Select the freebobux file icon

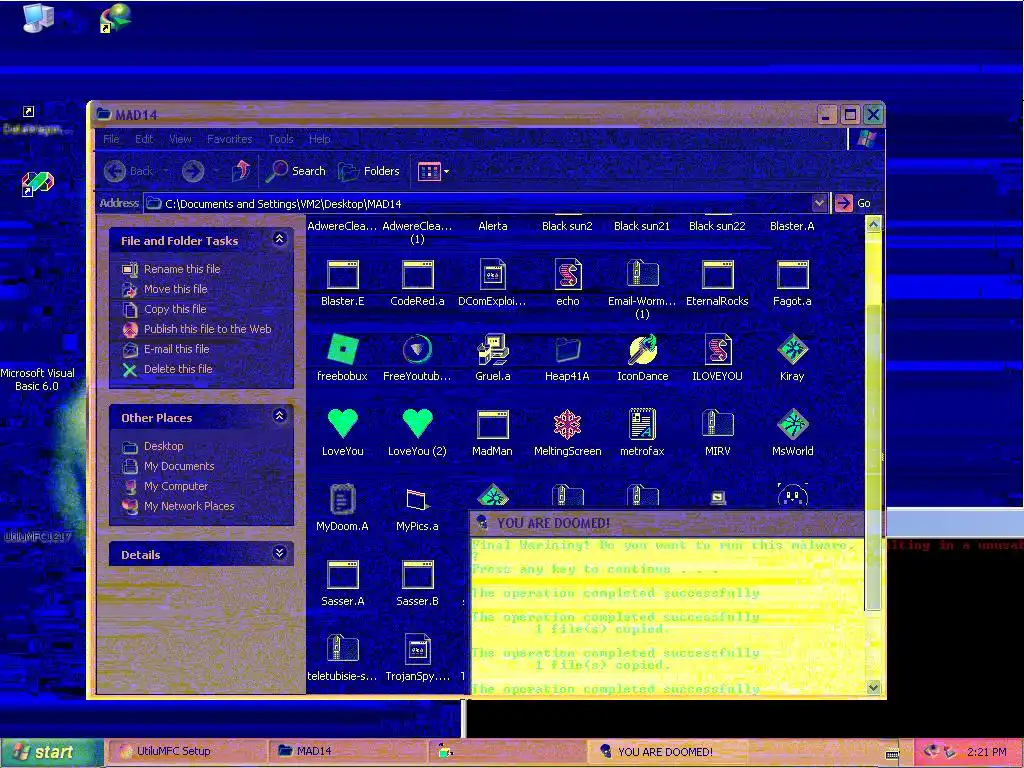click(x=343, y=349)
